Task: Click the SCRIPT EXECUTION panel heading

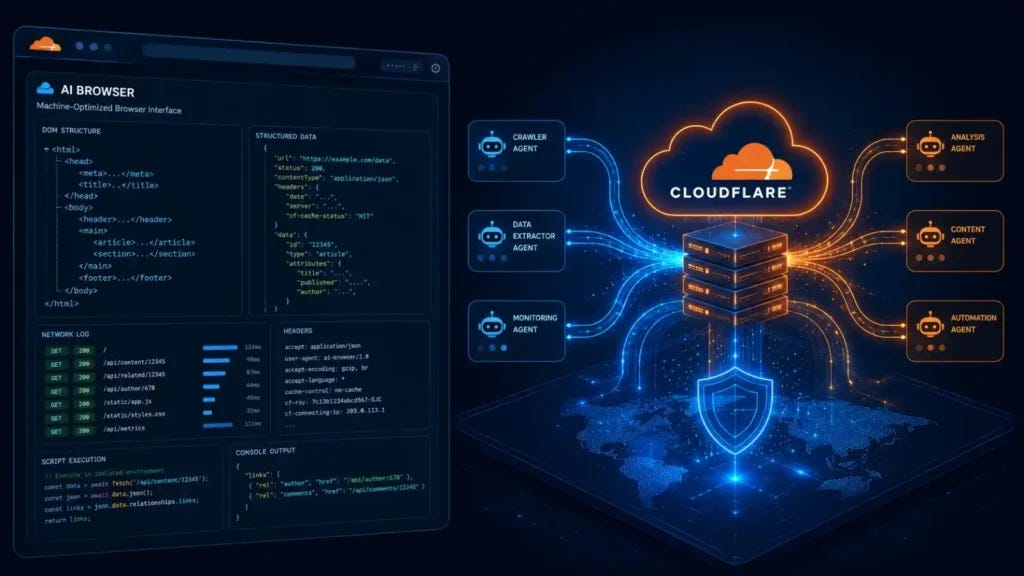Action: click(73, 460)
